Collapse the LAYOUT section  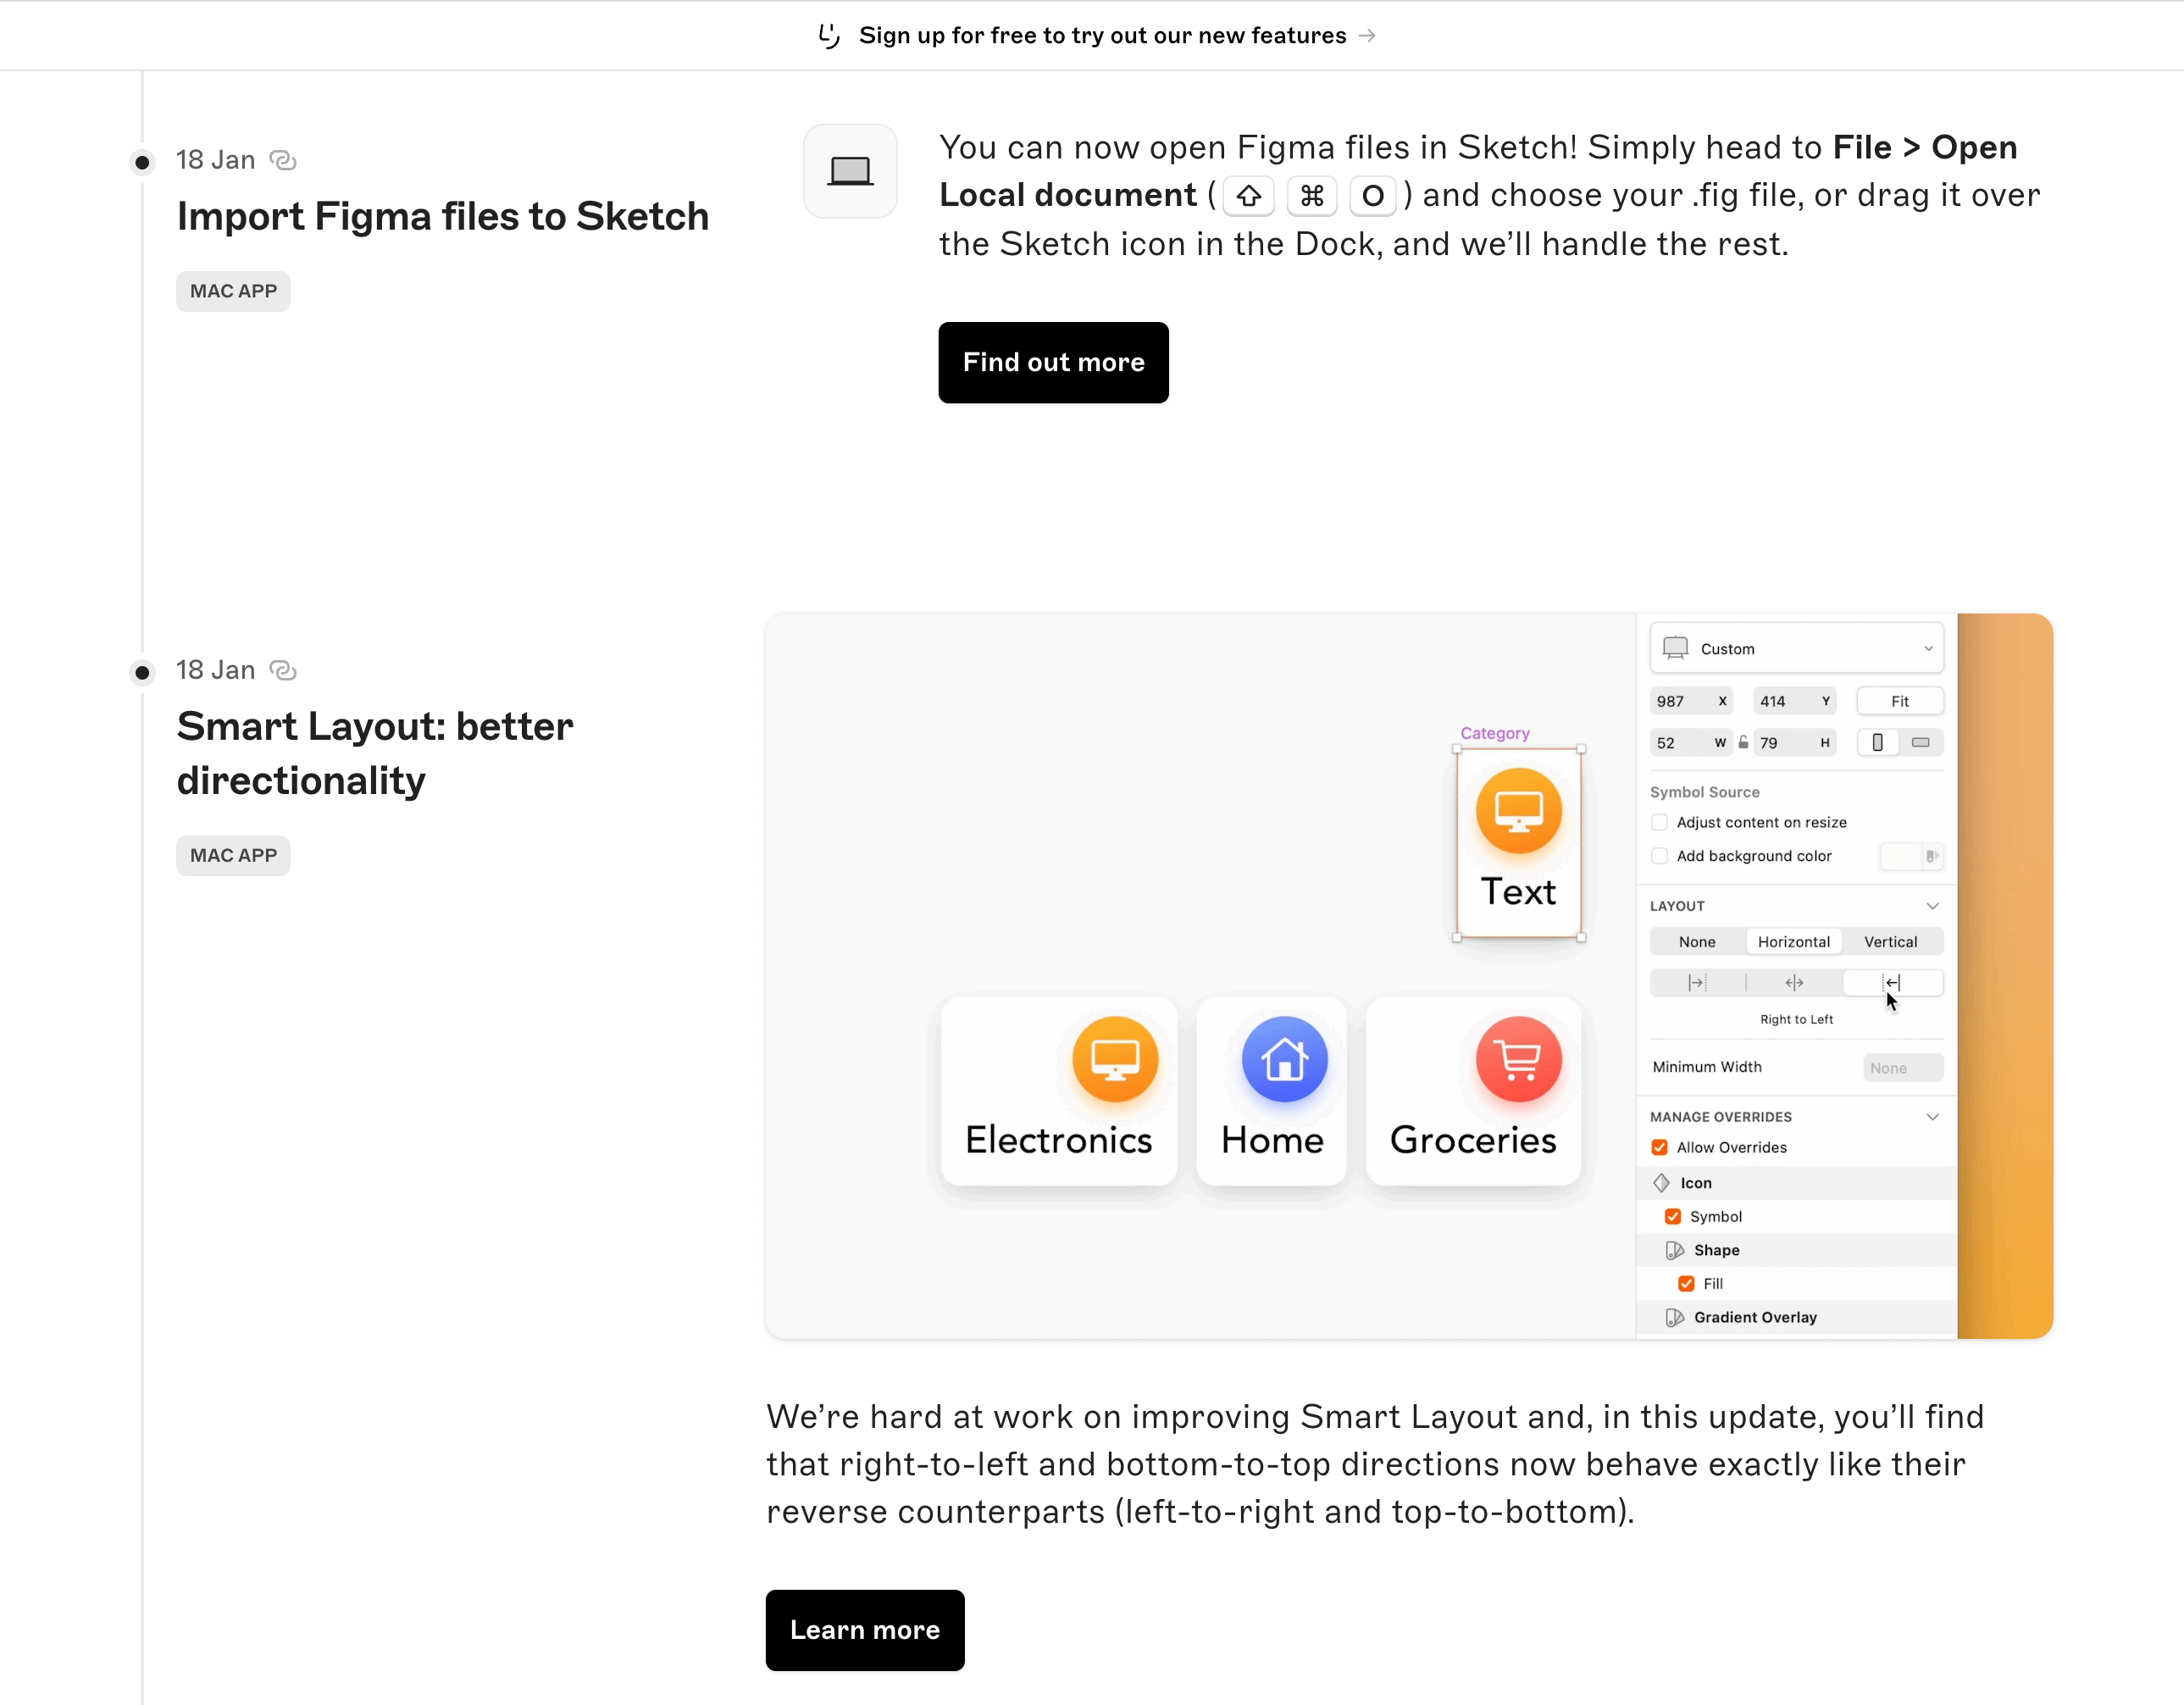click(1932, 906)
